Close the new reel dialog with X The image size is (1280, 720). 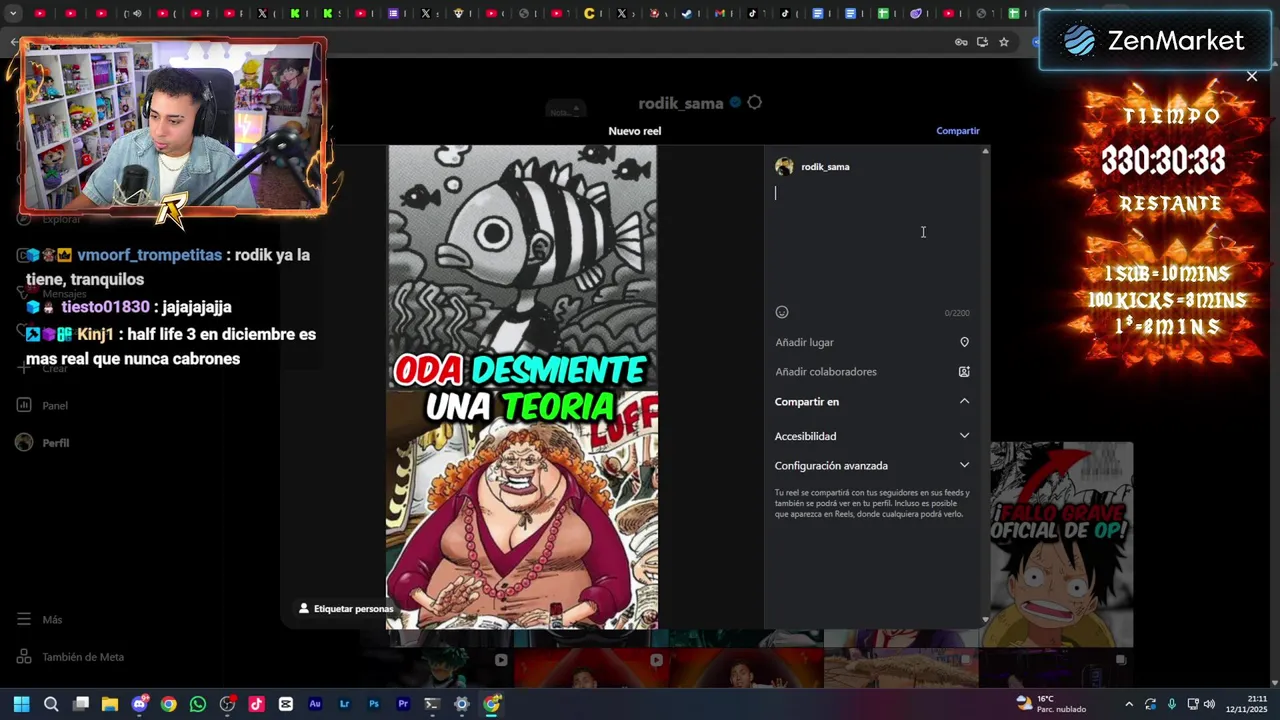point(1251,76)
